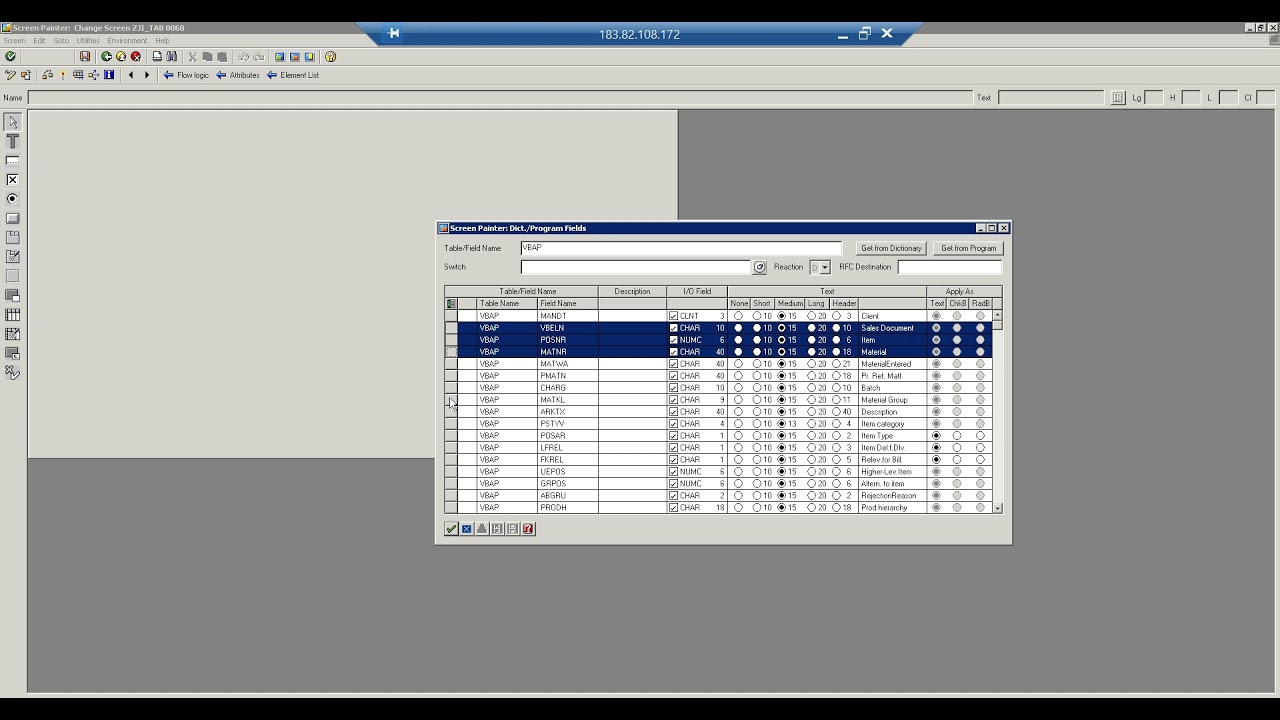Click the Switch search help icon
The width and height of the screenshot is (1280, 720).
(759, 267)
